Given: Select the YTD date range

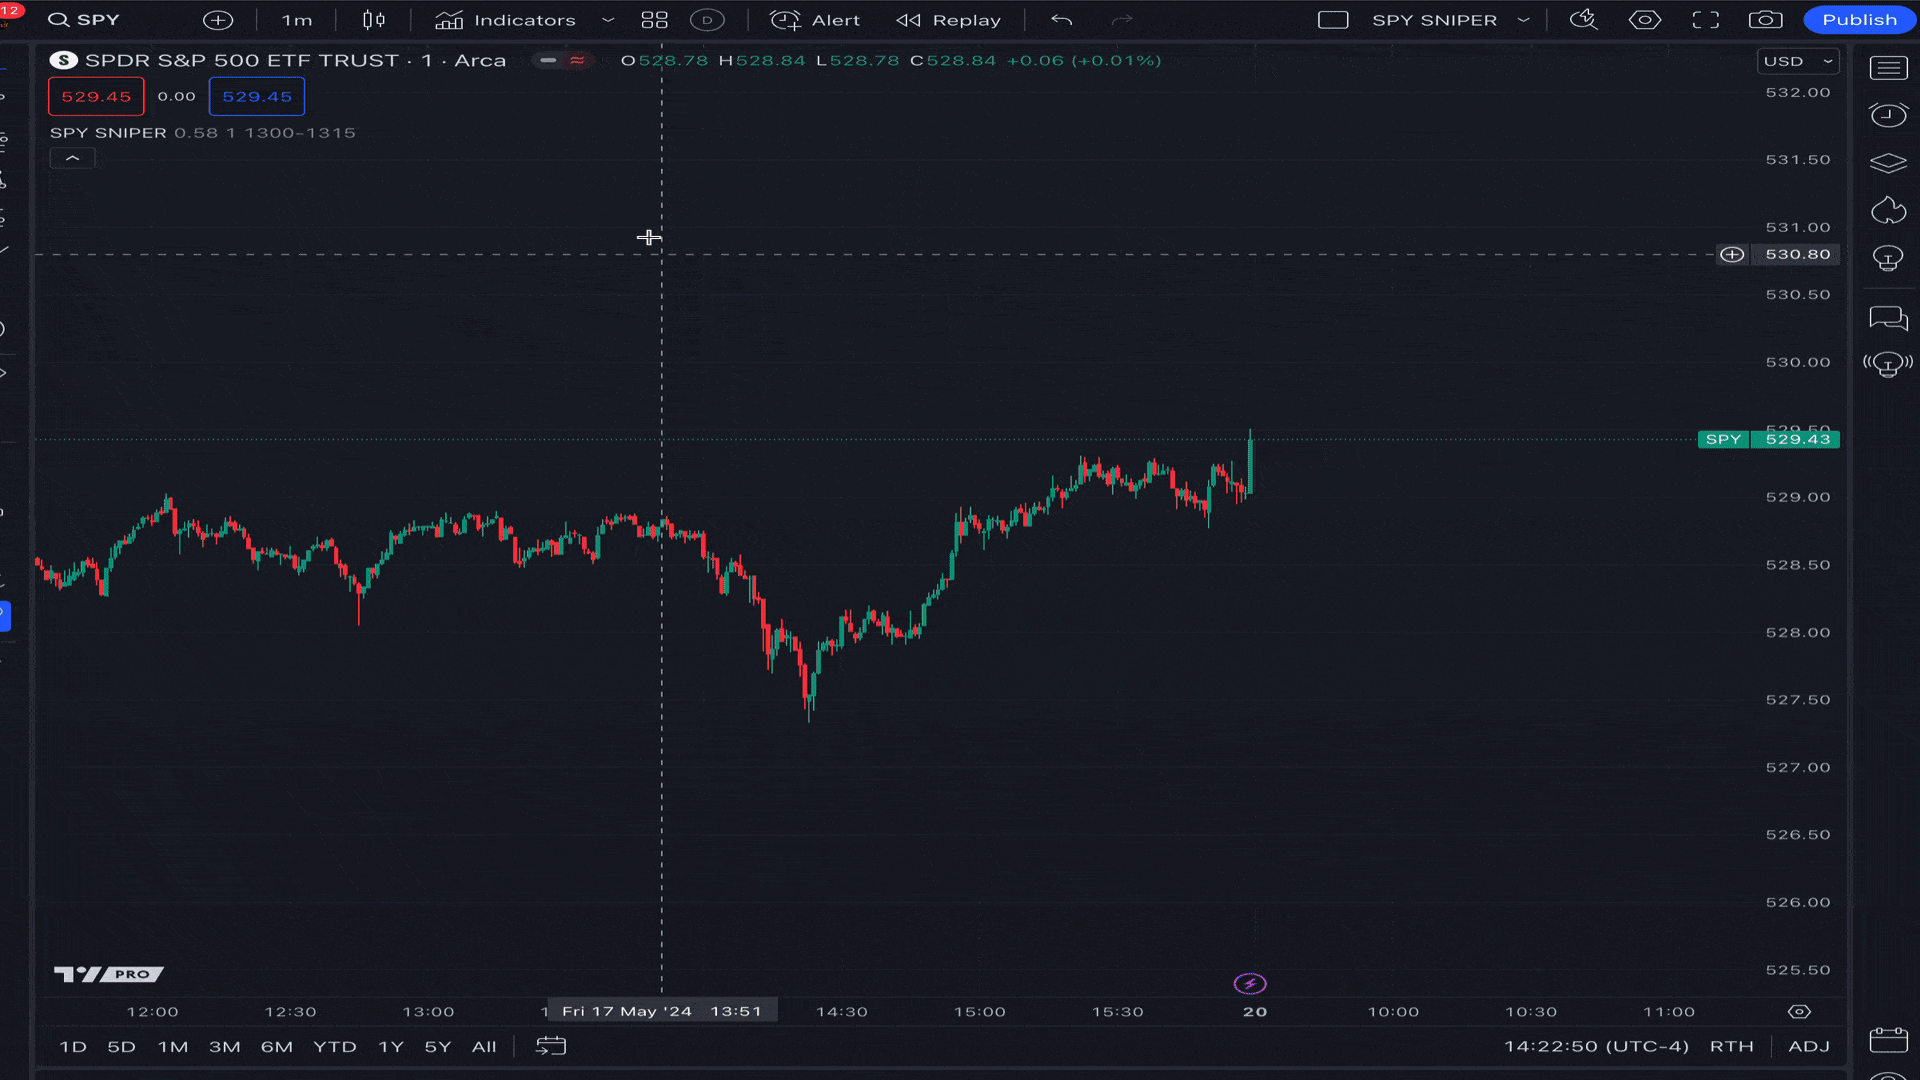Looking at the screenshot, I should [x=335, y=1047].
